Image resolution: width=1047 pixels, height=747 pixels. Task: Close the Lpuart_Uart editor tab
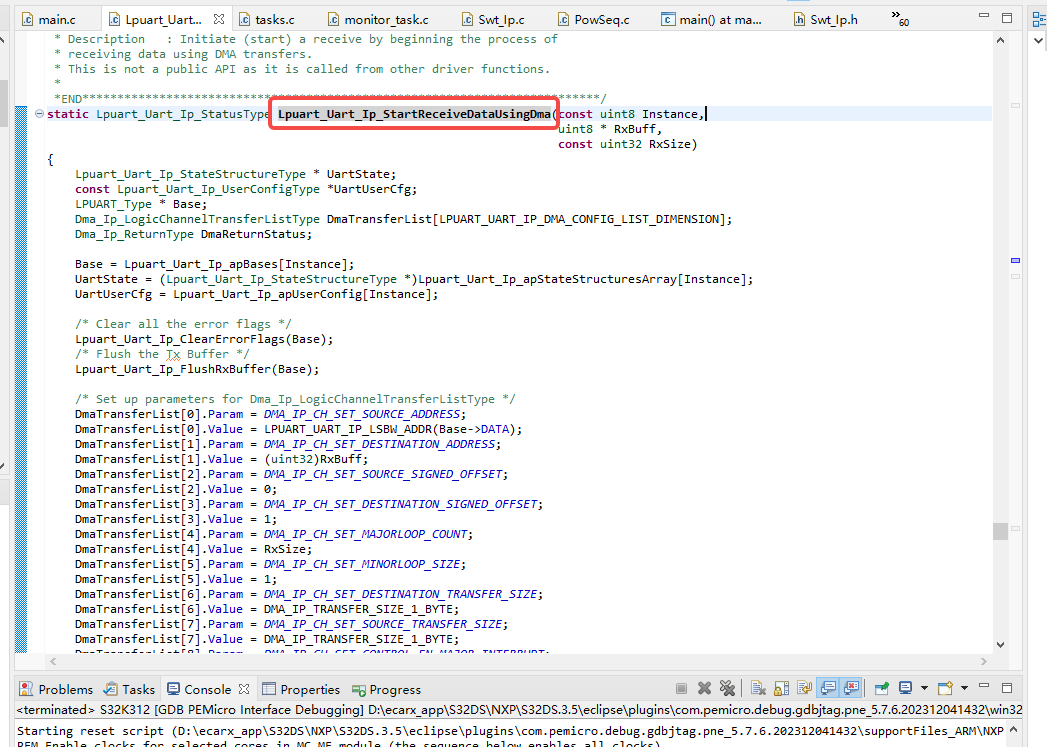coord(218,19)
